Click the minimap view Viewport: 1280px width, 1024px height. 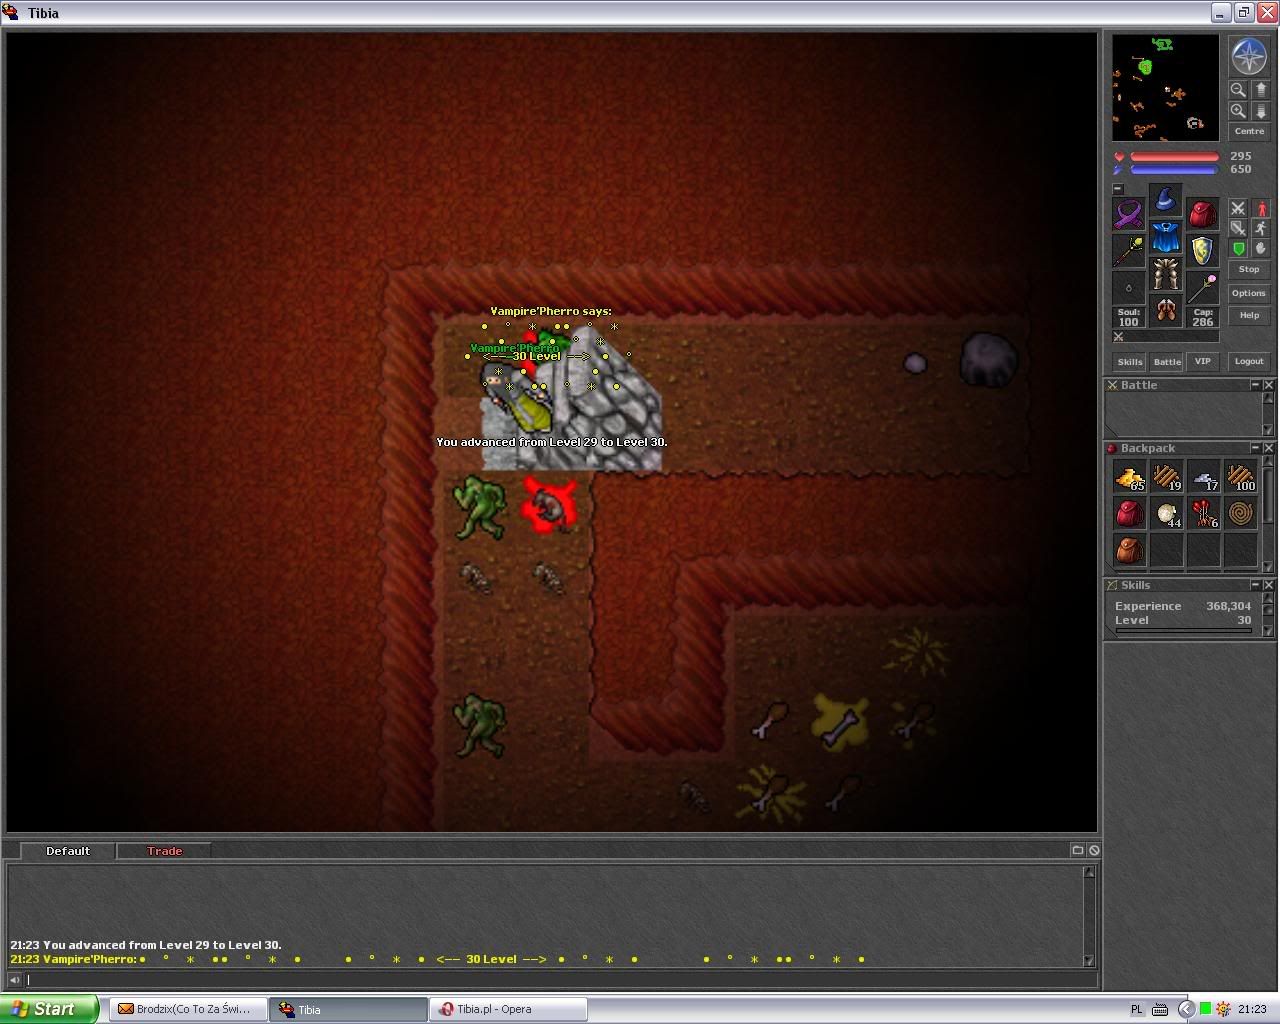click(x=1166, y=88)
